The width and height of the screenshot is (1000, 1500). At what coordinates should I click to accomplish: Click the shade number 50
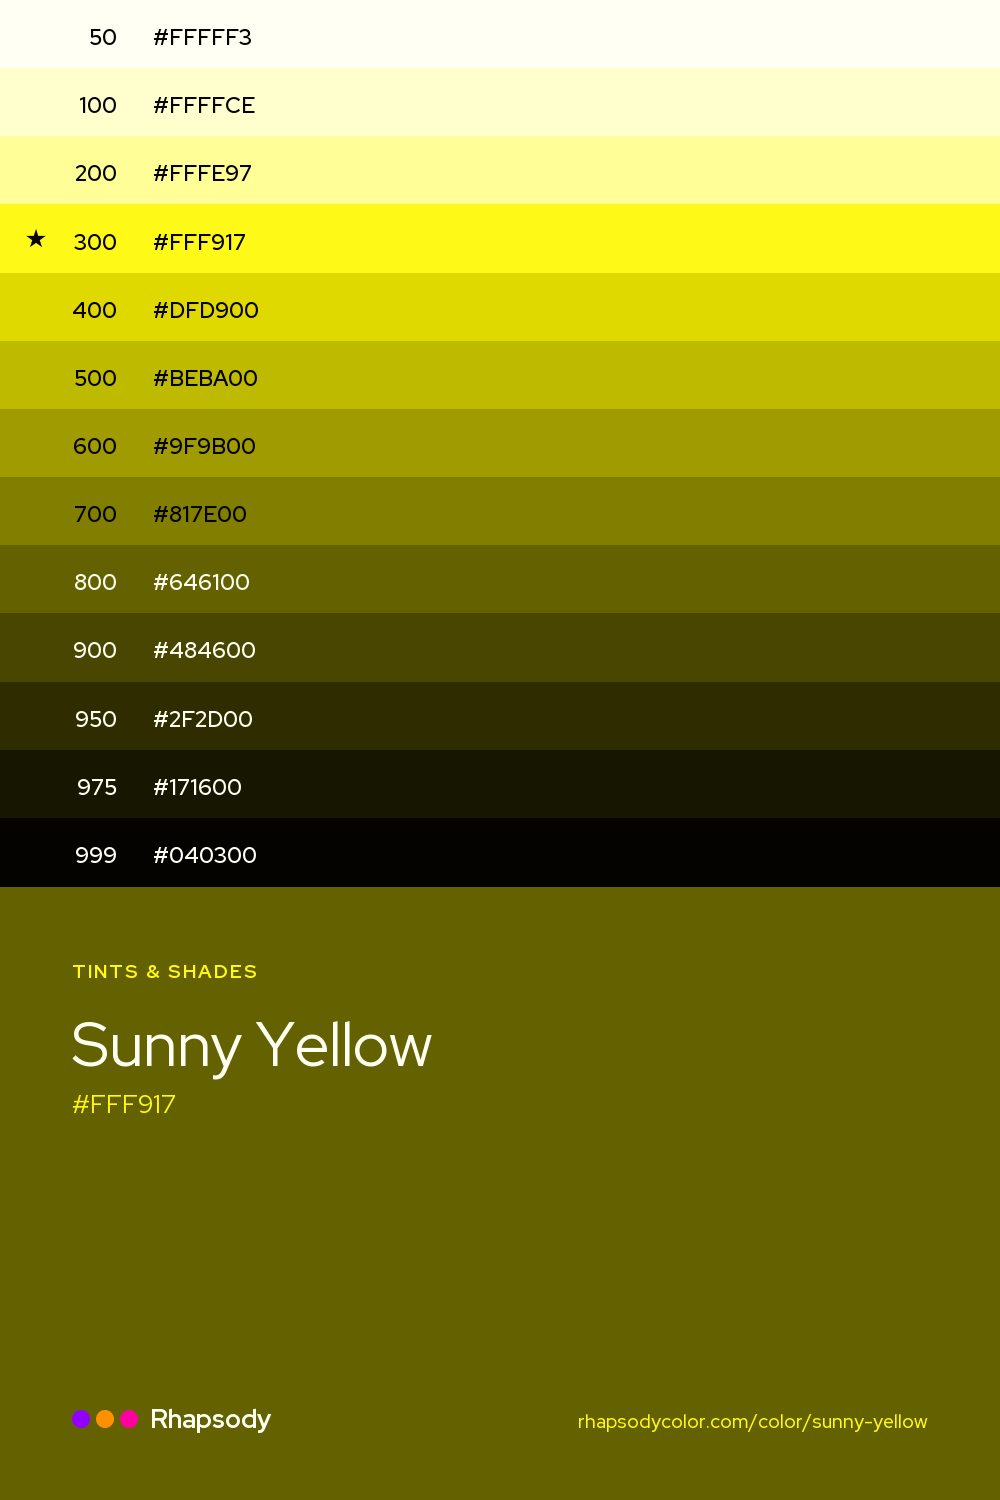(103, 37)
